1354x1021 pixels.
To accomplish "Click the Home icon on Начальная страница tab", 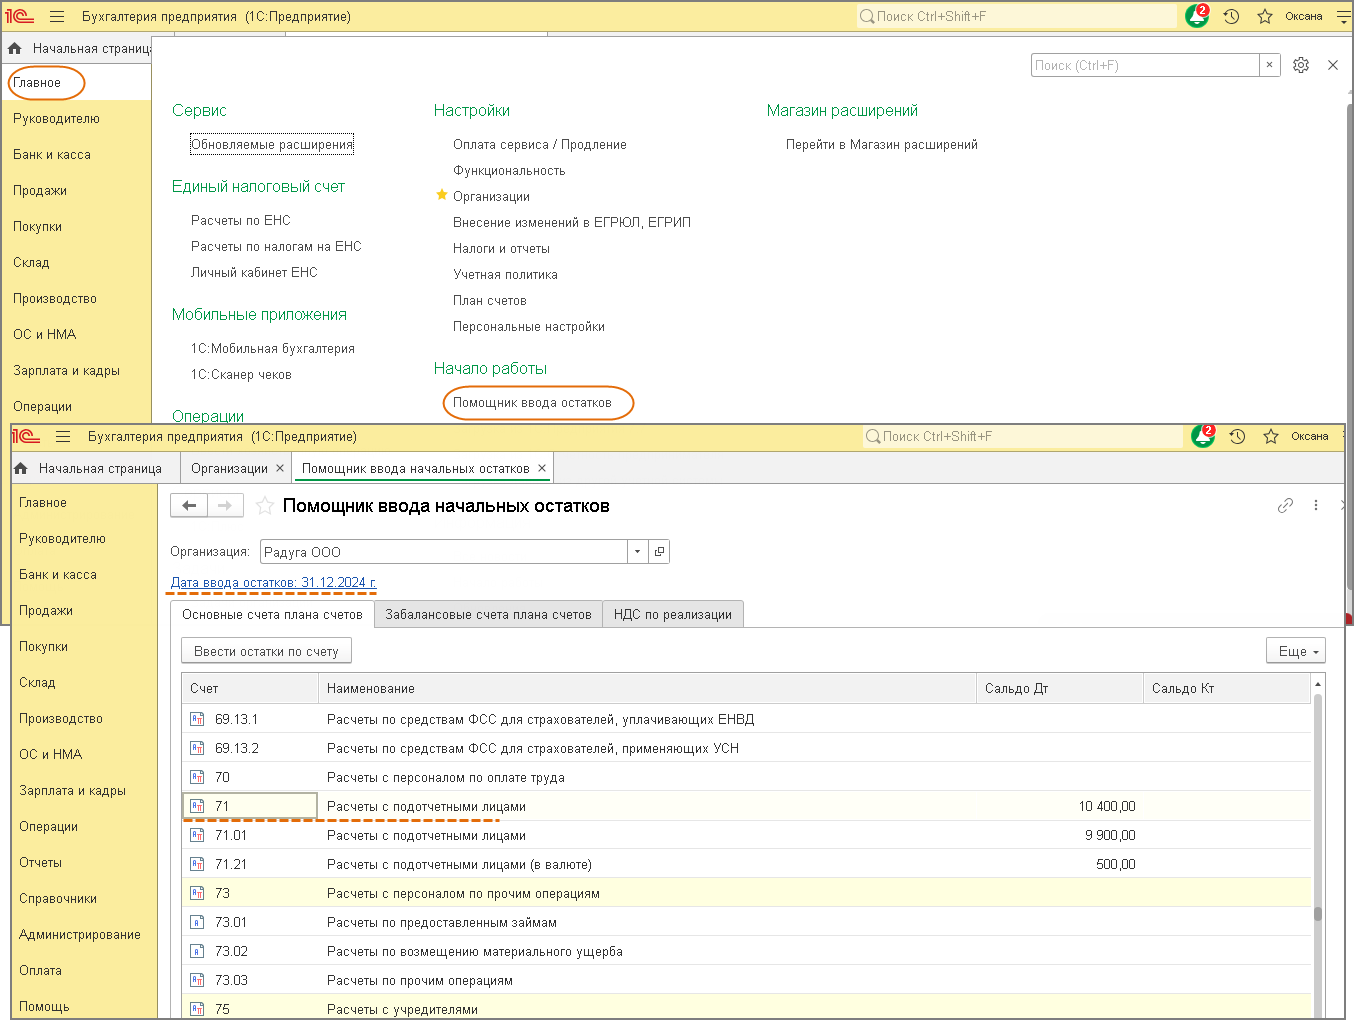I will [x=20, y=468].
